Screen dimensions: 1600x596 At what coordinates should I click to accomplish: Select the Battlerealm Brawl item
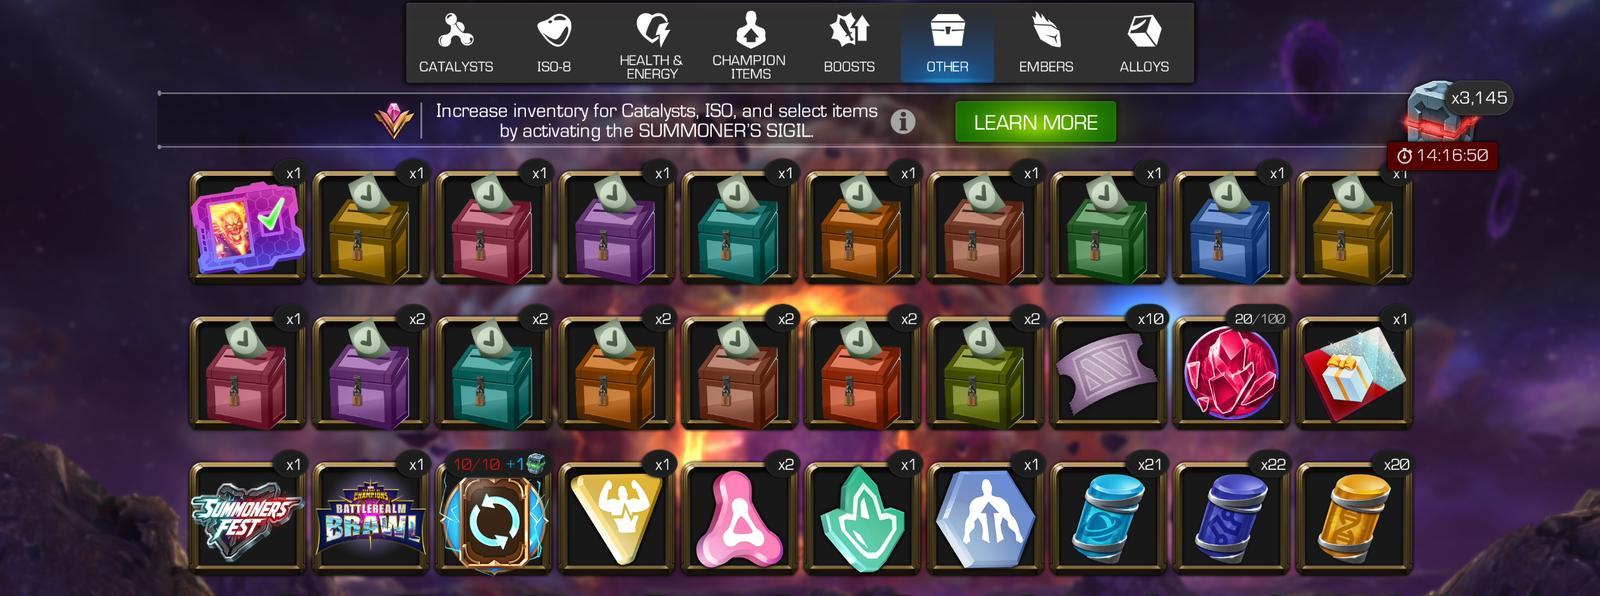(371, 518)
